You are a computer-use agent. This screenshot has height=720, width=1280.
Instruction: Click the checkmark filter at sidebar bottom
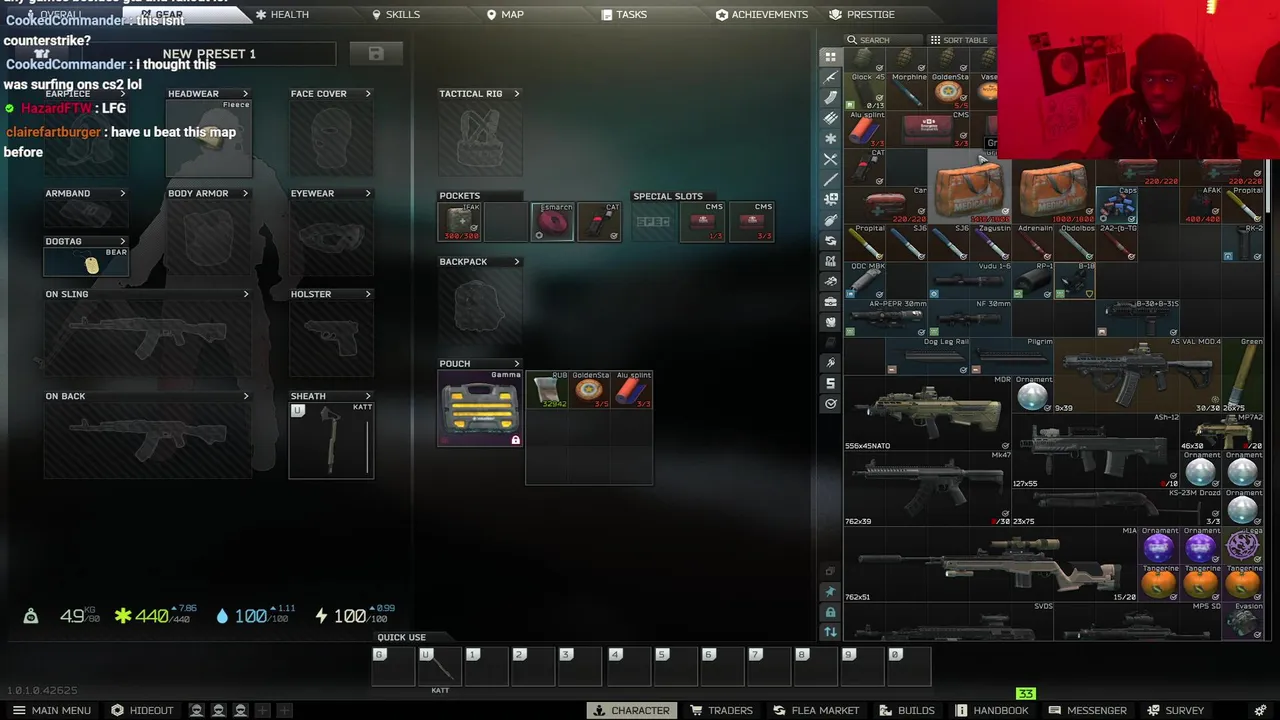tap(830, 404)
